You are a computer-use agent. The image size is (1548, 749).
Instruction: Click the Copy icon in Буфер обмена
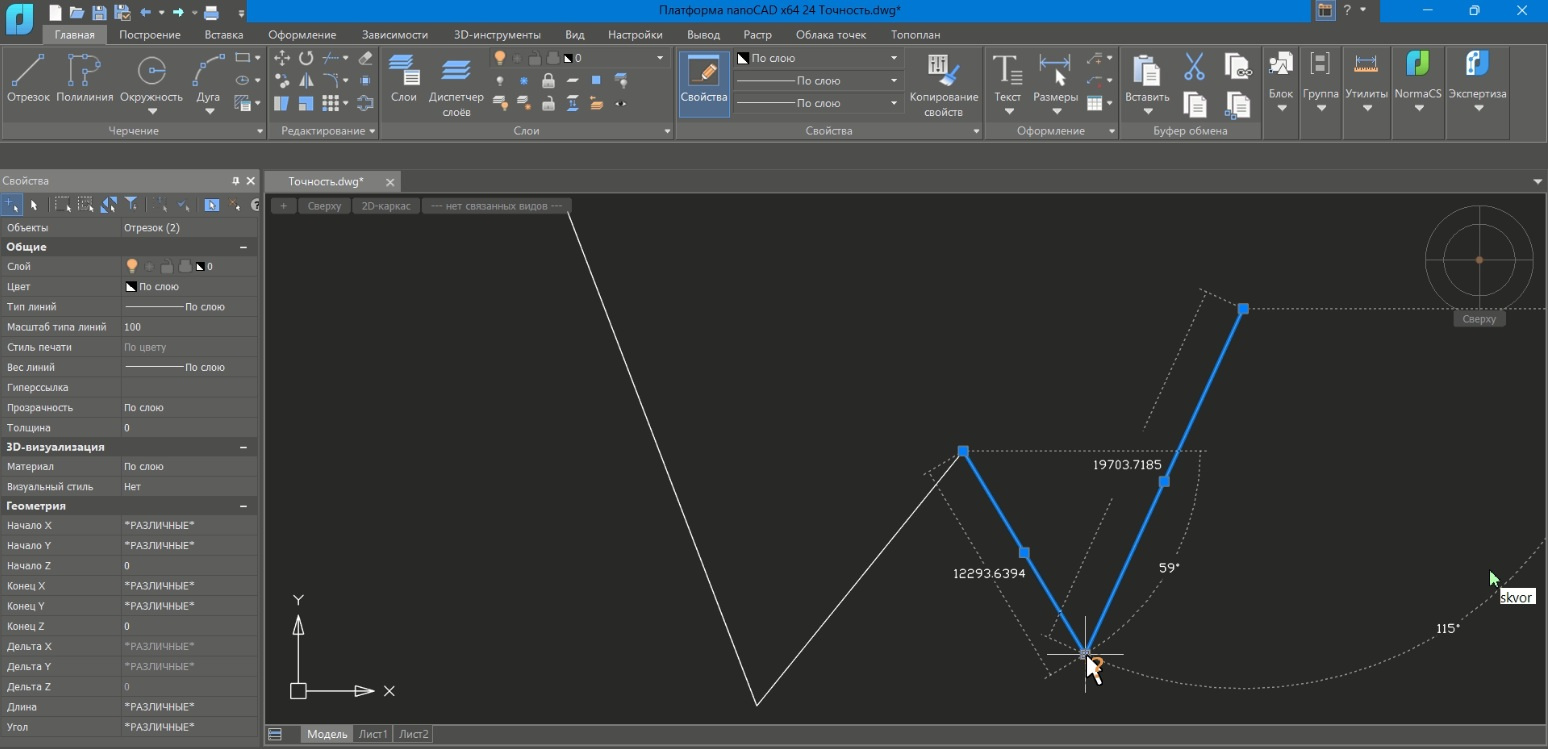1194,103
